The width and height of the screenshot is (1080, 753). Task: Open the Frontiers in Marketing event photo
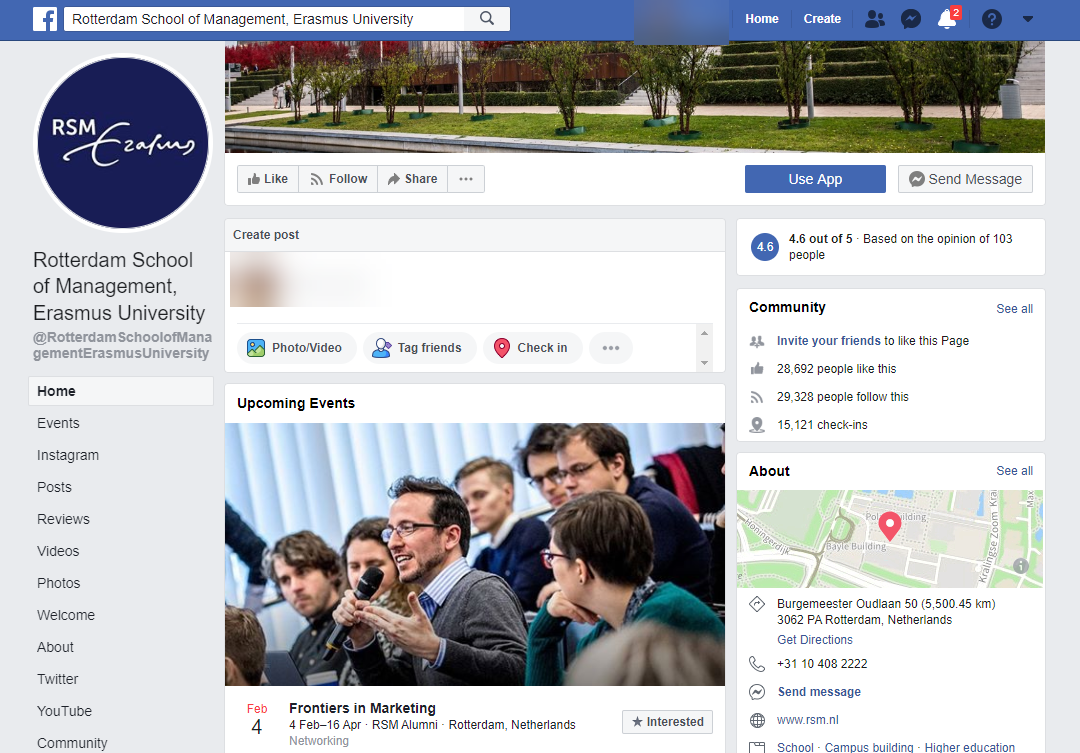point(474,554)
